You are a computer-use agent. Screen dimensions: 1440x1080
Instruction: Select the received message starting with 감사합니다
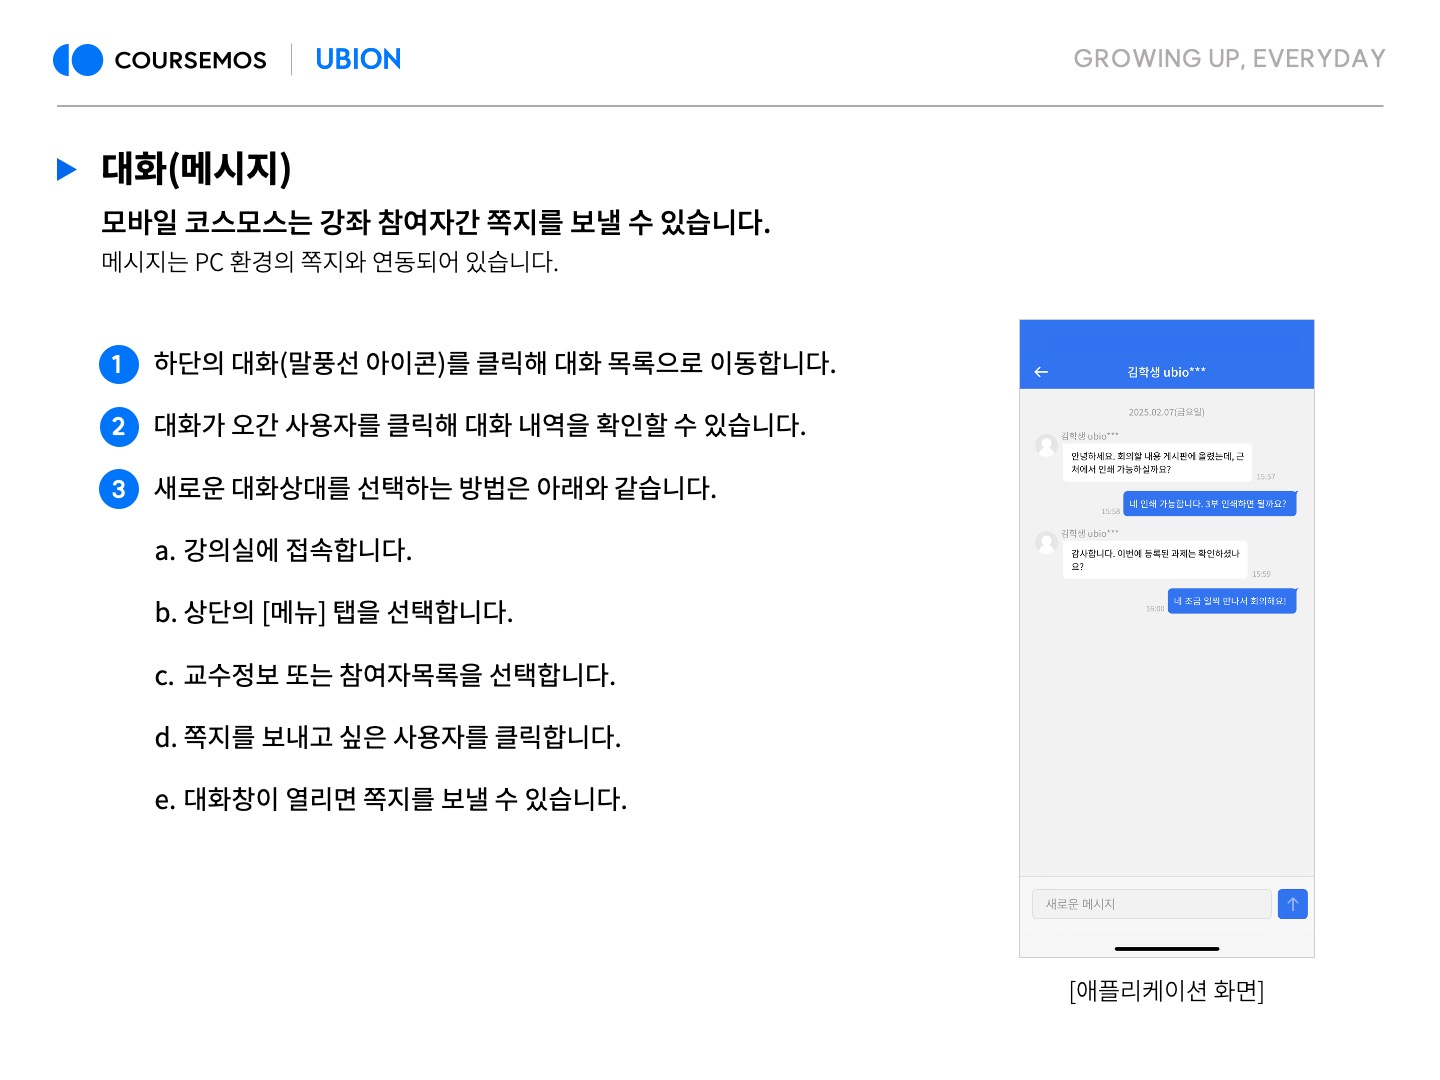coord(1154,560)
